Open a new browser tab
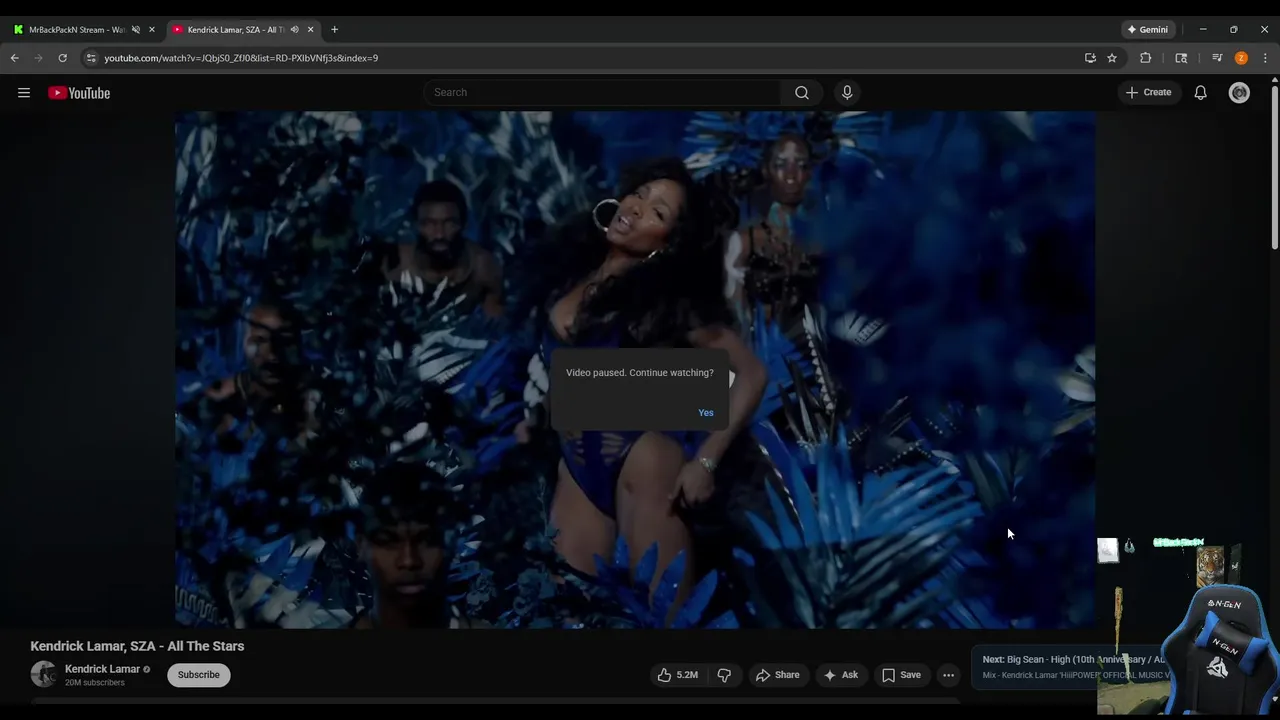 [334, 29]
